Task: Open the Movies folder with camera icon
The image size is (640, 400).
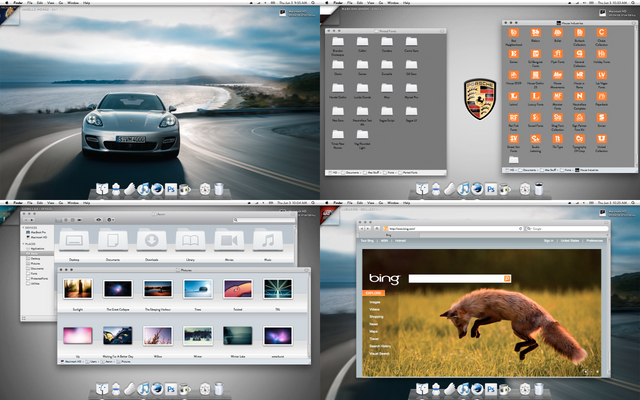Action: [x=229, y=240]
